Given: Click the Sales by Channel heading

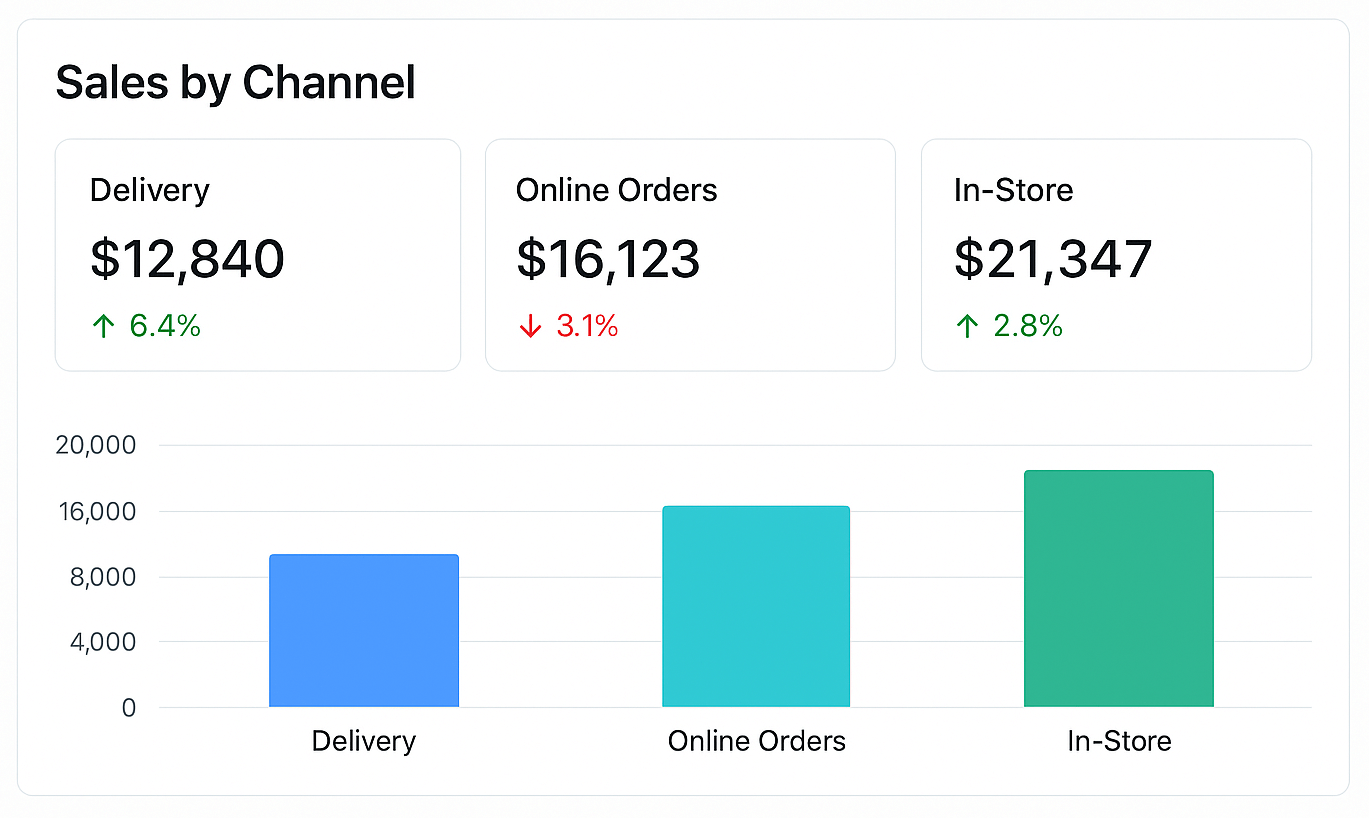Looking at the screenshot, I should (x=235, y=82).
